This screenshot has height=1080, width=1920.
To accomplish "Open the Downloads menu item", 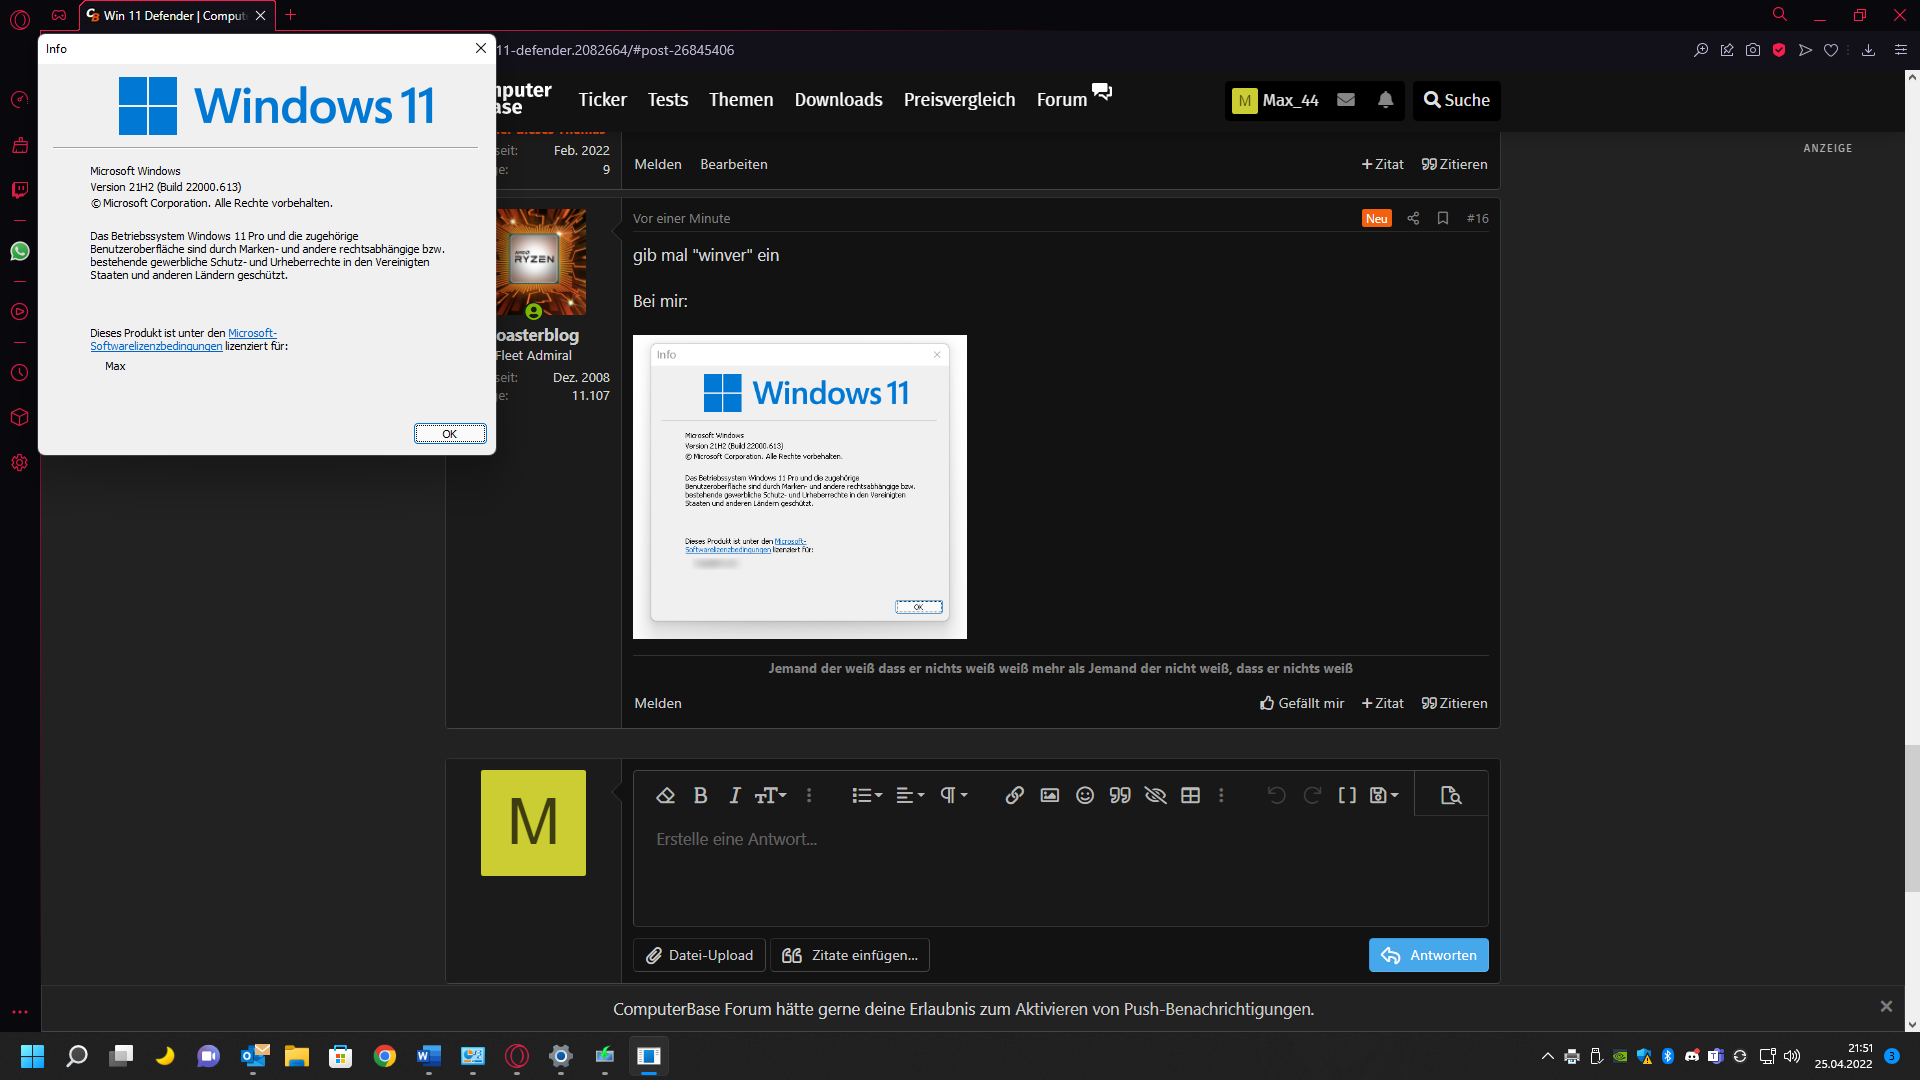I will (838, 100).
